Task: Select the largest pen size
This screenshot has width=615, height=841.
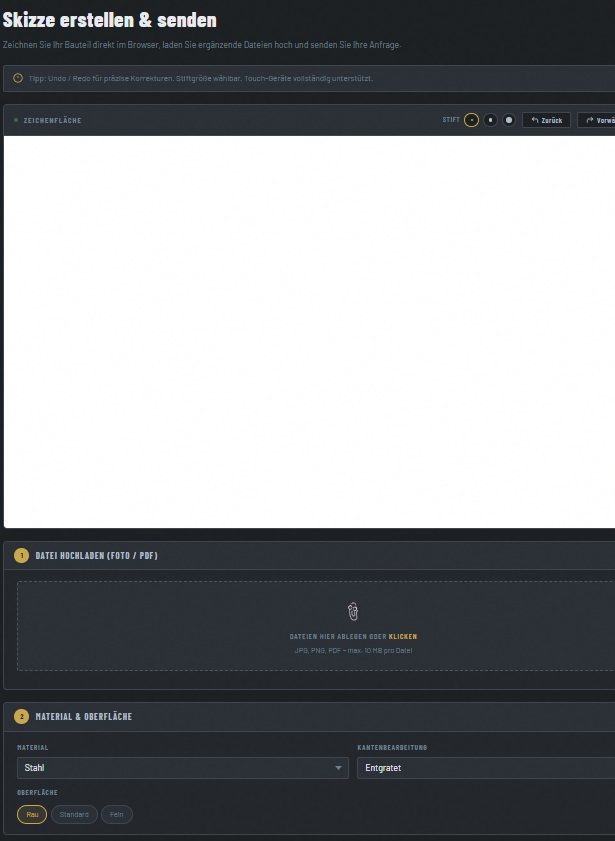Action: tap(509, 120)
